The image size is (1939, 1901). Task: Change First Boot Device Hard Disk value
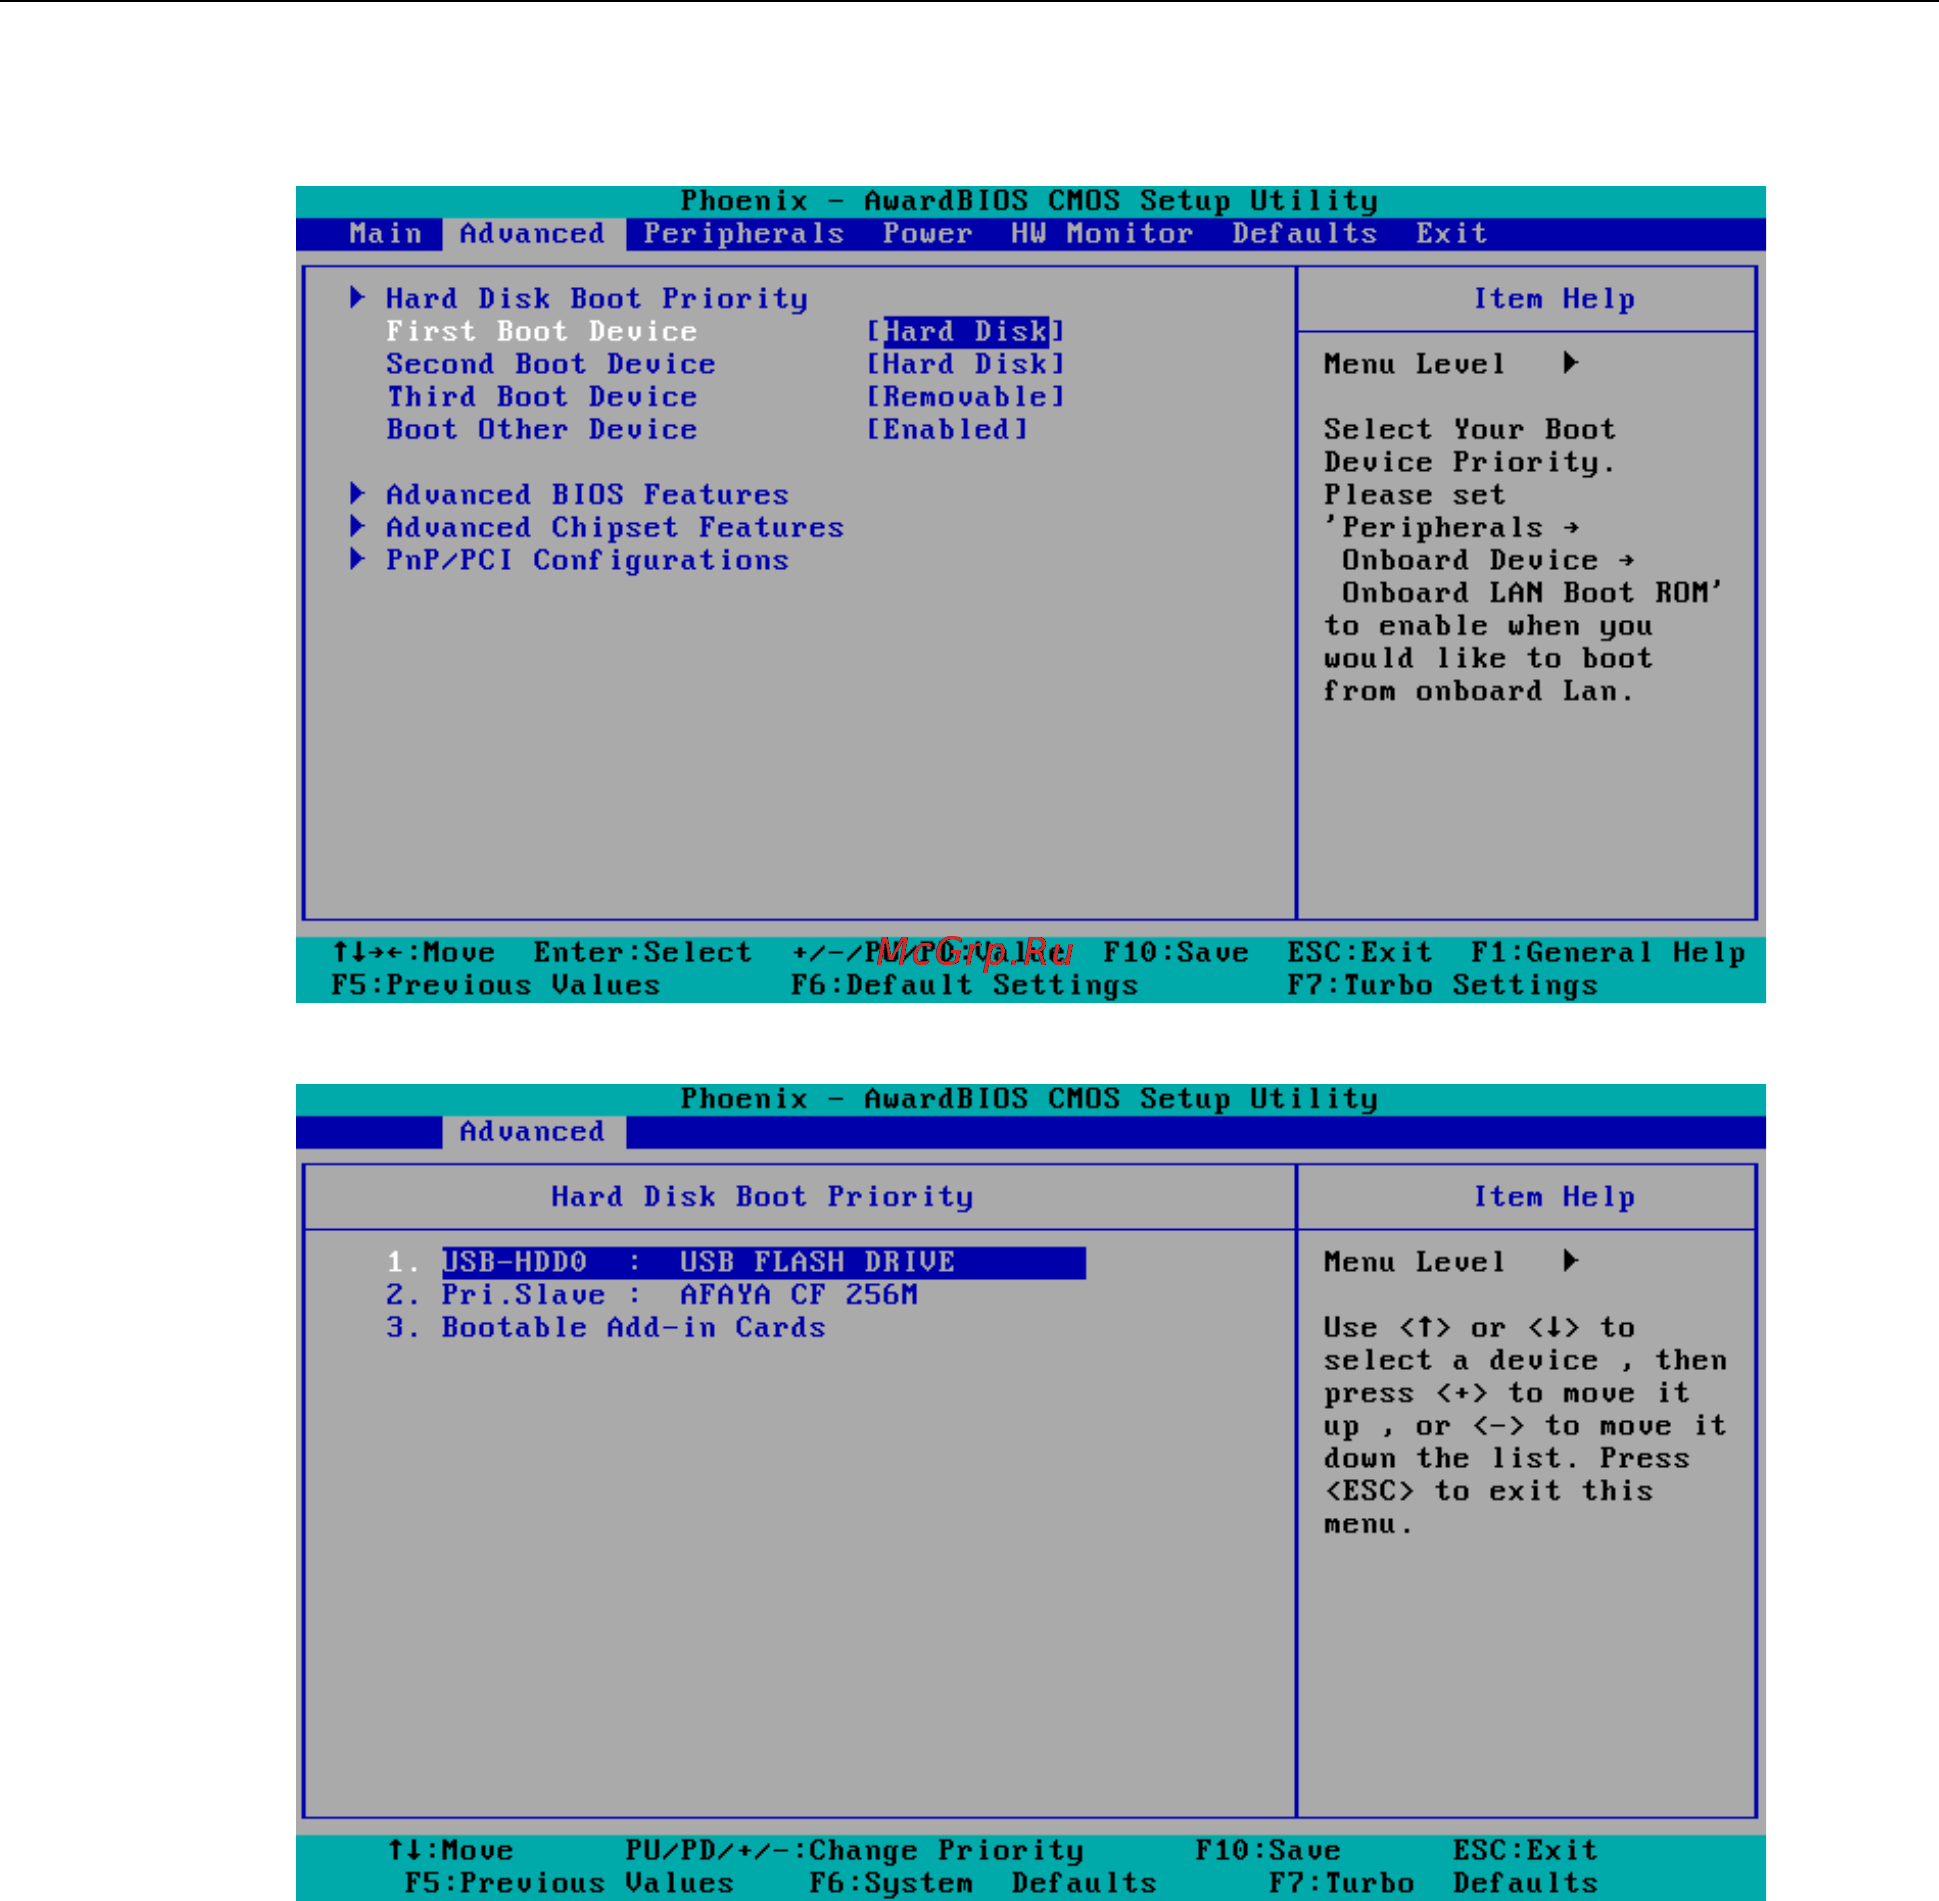tap(965, 332)
